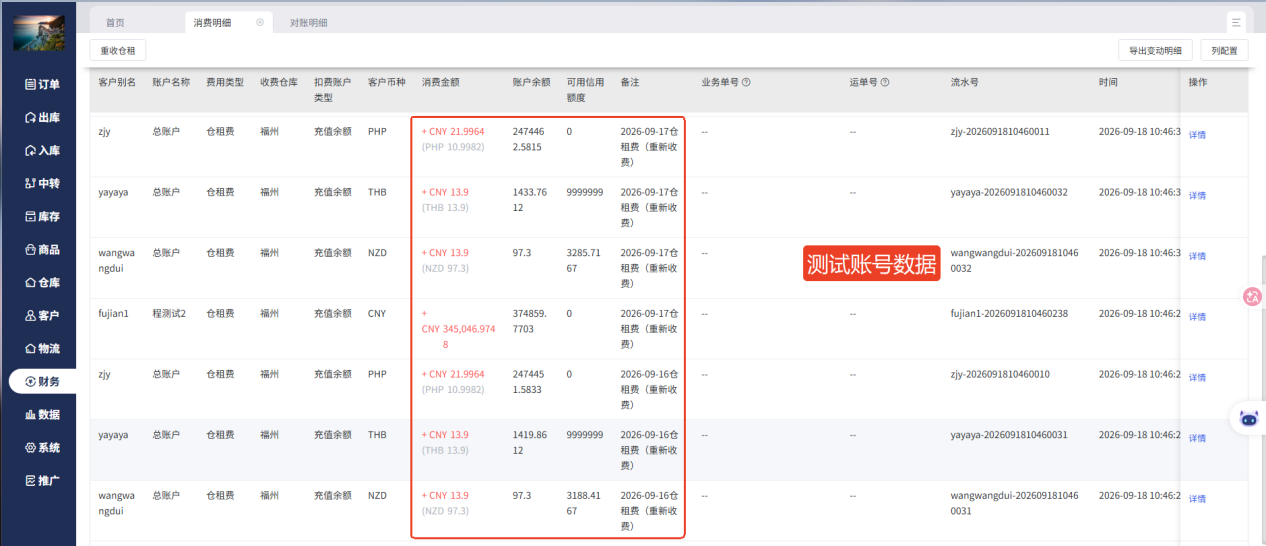1266x546 pixels.
Task: Click the help icon beside 运单号 header
Action: point(885,82)
